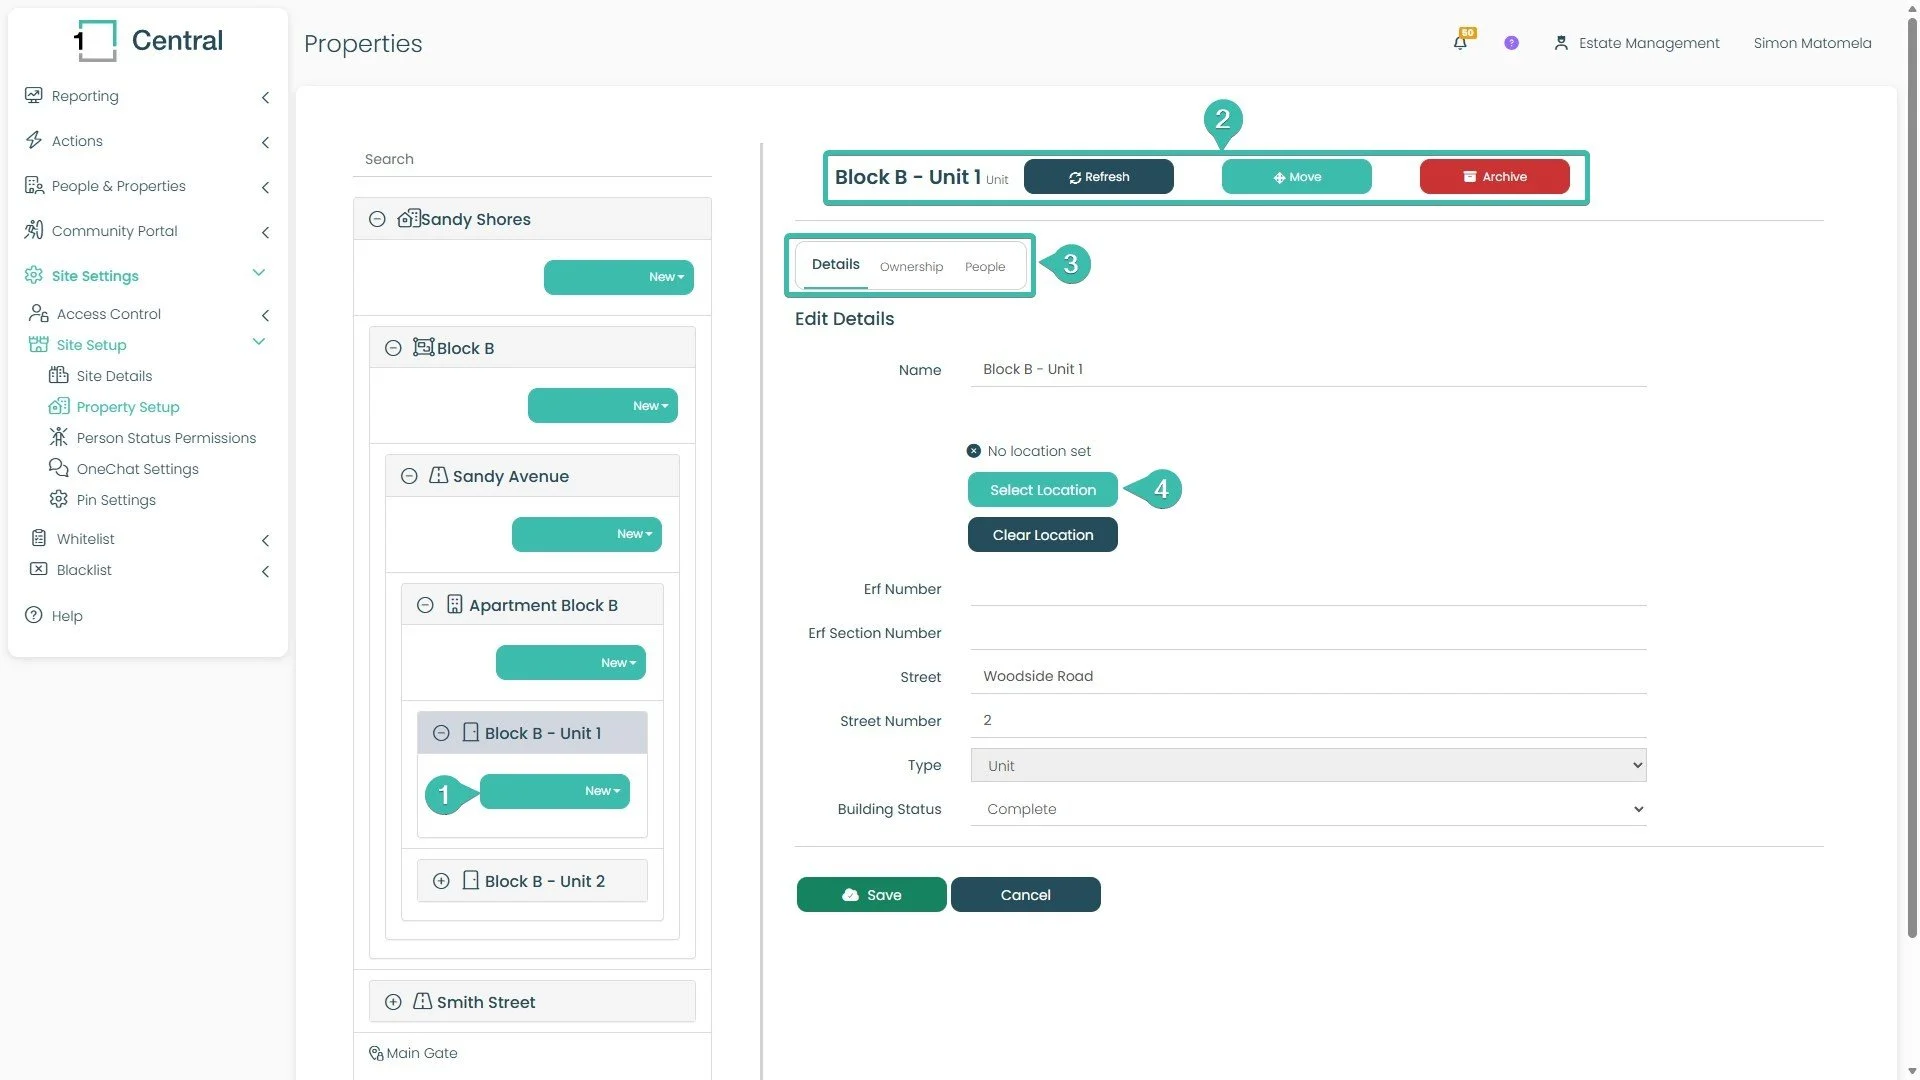Switch to the People tab

click(985, 267)
